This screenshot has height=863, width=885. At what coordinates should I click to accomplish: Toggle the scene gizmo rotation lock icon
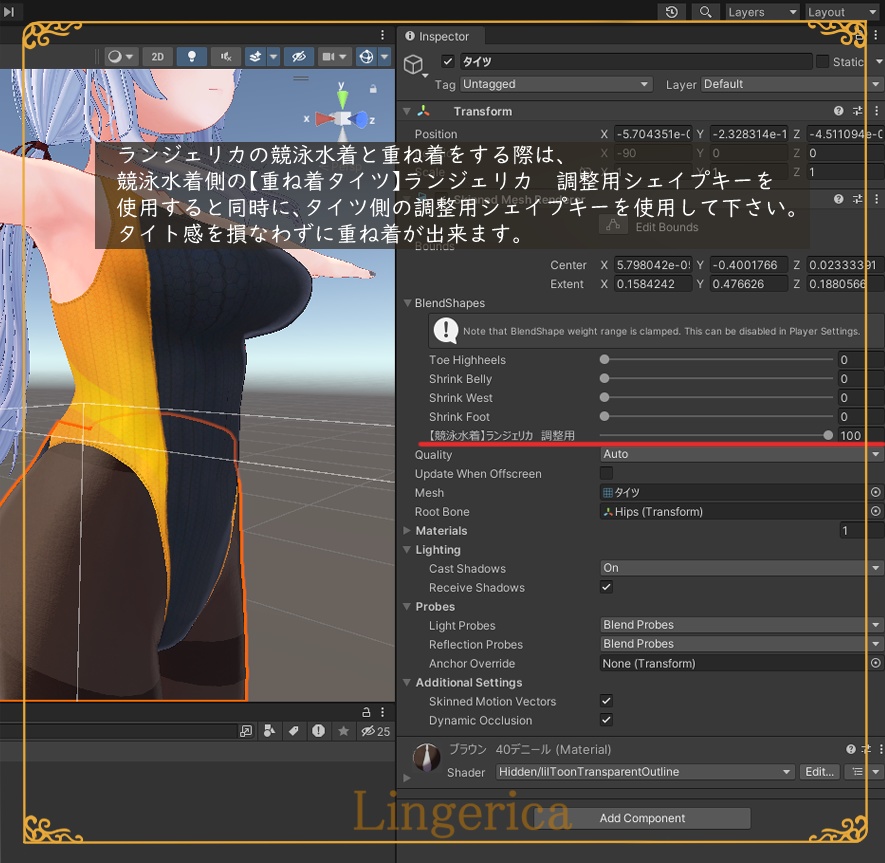pyautogui.click(x=373, y=89)
